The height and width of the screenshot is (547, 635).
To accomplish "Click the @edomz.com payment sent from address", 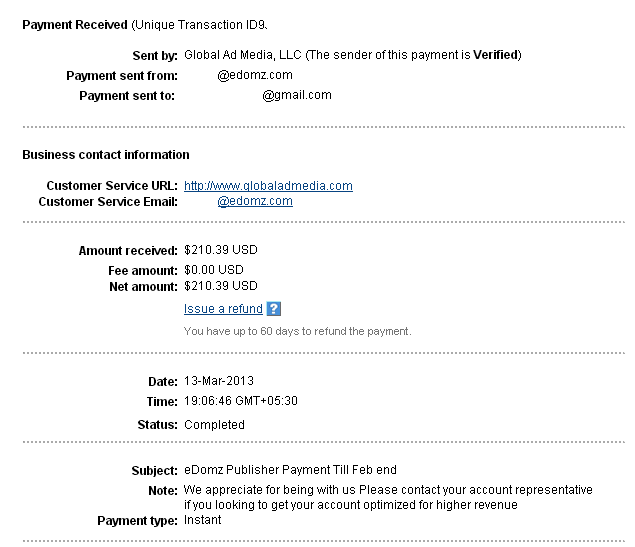I will (255, 75).
